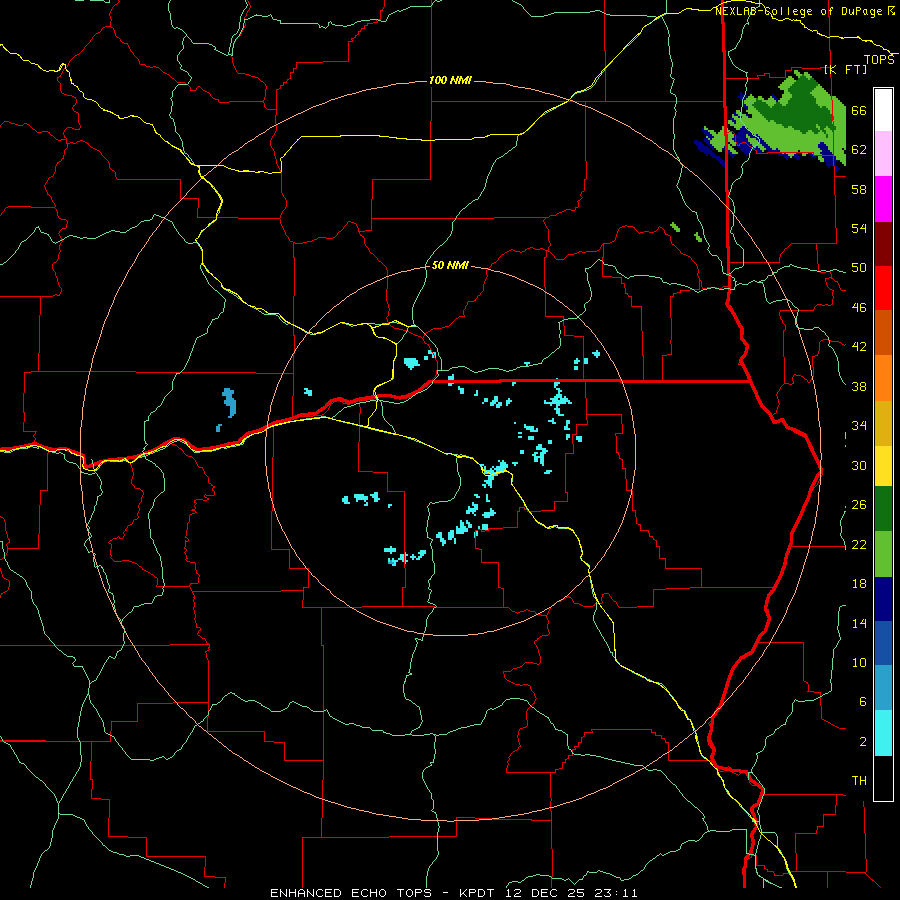The image size is (900, 900).
Task: Select the magenta swatch in the tops legend
Action: [x=883, y=199]
